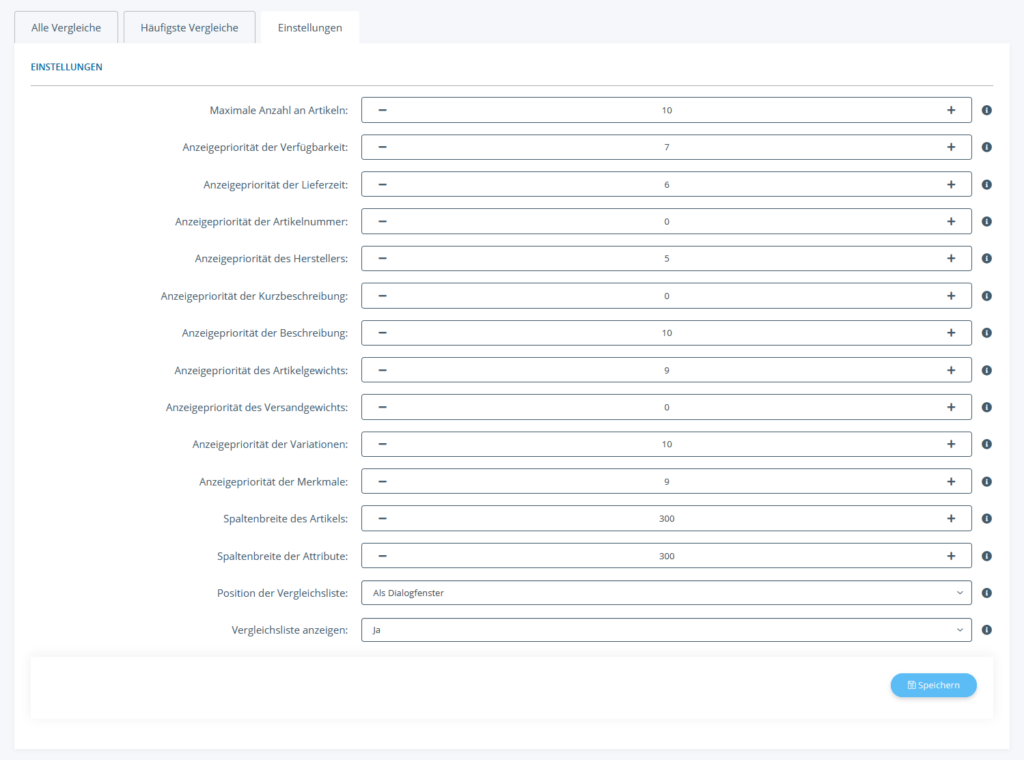The width and height of the screenshot is (1024, 760).
Task: Click the Anzeigepriorität der Variationen value field
Action: pos(666,444)
